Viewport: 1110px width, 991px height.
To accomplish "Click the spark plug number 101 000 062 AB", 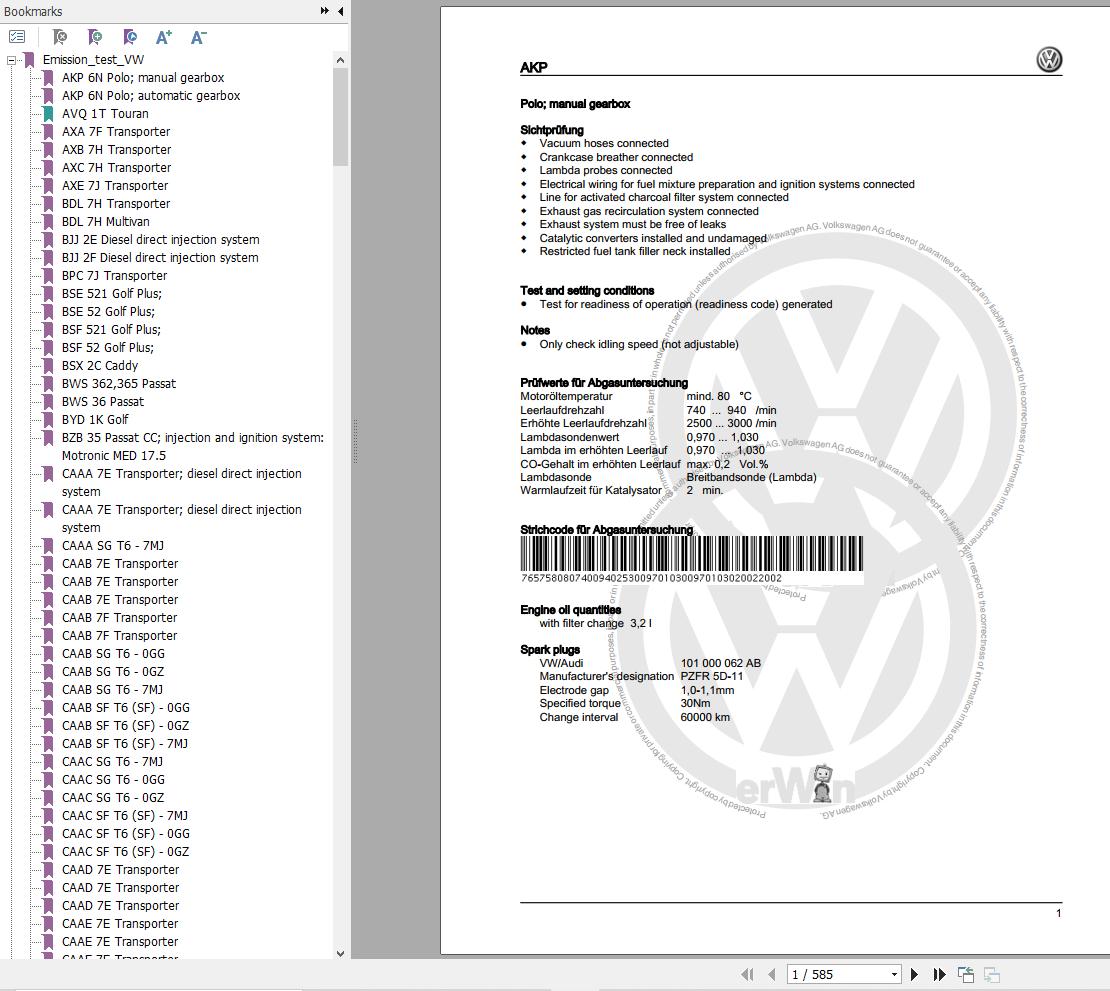I will click(x=721, y=663).
